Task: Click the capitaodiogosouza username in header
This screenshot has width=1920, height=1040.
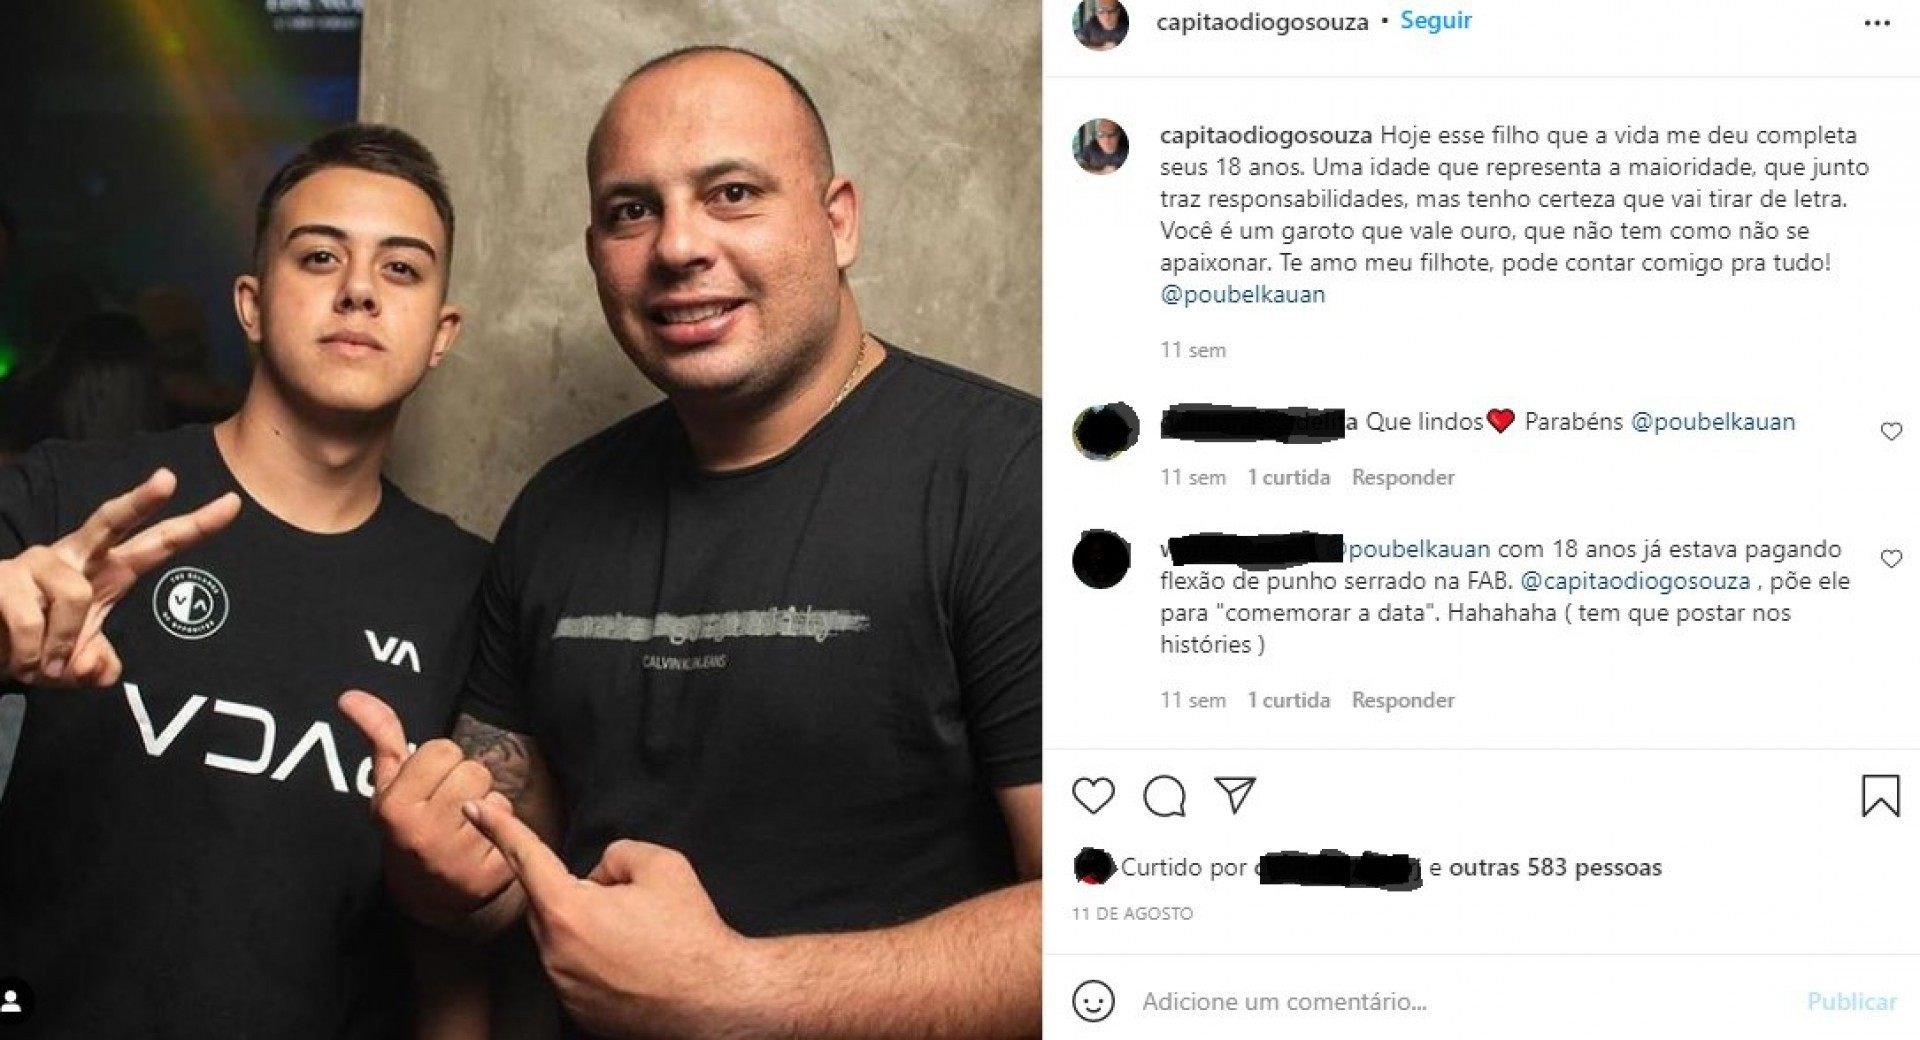Action: click(x=1262, y=22)
